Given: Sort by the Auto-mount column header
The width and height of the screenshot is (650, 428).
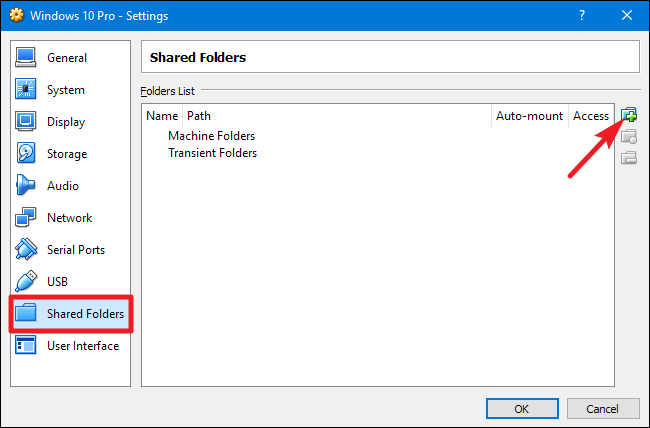Looking at the screenshot, I should tap(529, 116).
